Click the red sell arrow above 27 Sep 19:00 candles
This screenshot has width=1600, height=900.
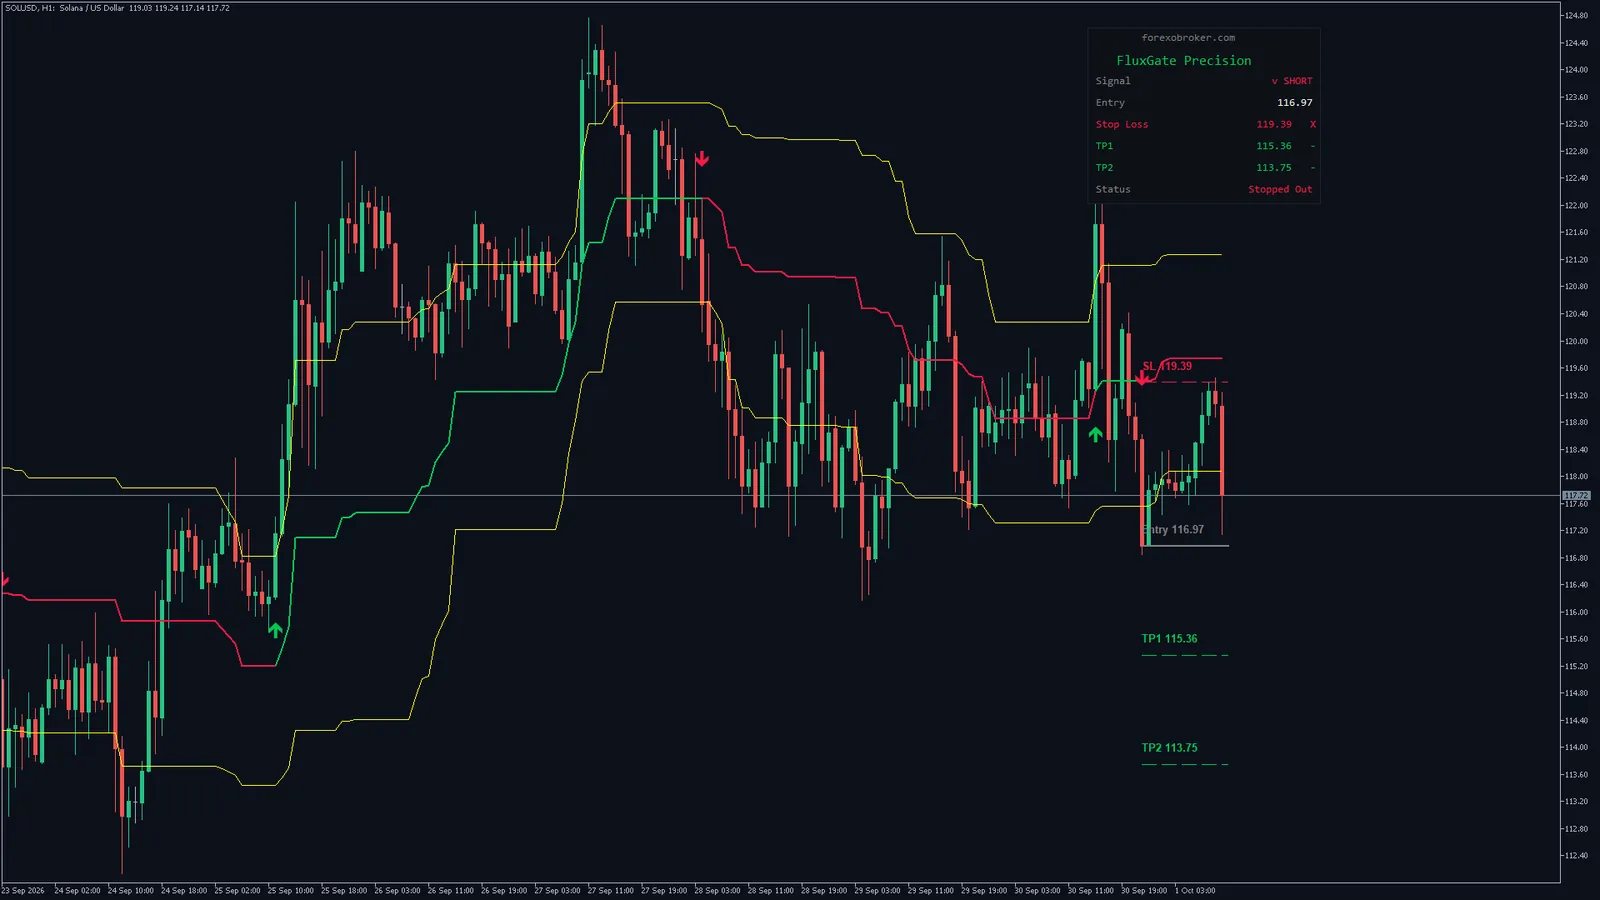(702, 158)
